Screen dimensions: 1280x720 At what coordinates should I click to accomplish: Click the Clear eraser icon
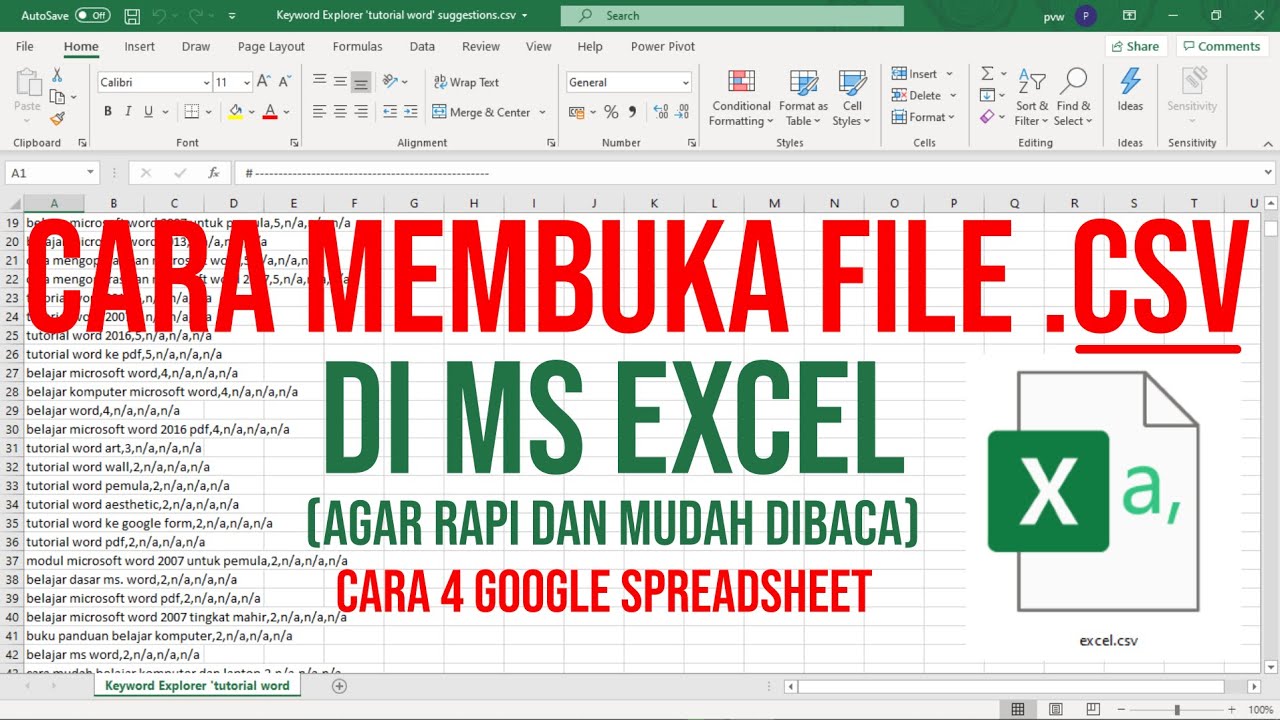coord(987,117)
